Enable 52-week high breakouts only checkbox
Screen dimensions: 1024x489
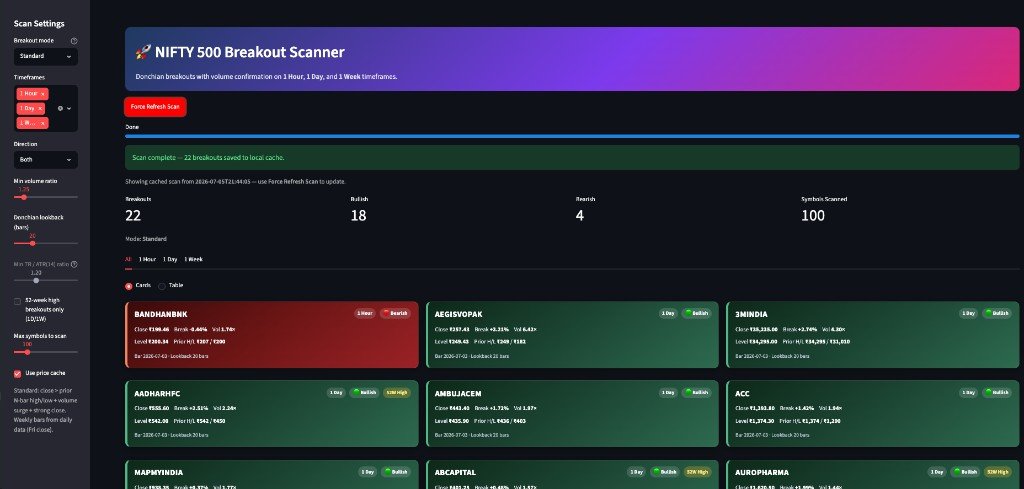click(18, 301)
